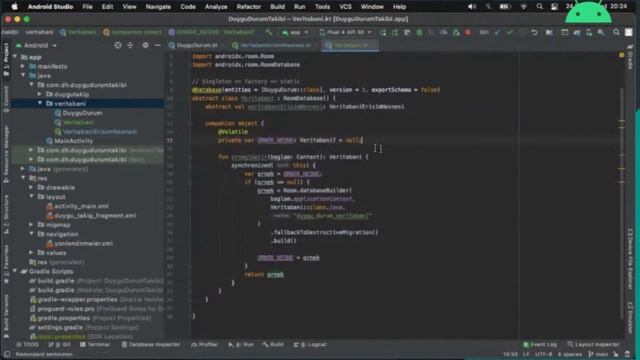Click the Run app icon next to device dropdown
Image resolution: width=640 pixels, height=360 pixels.
(x=382, y=32)
